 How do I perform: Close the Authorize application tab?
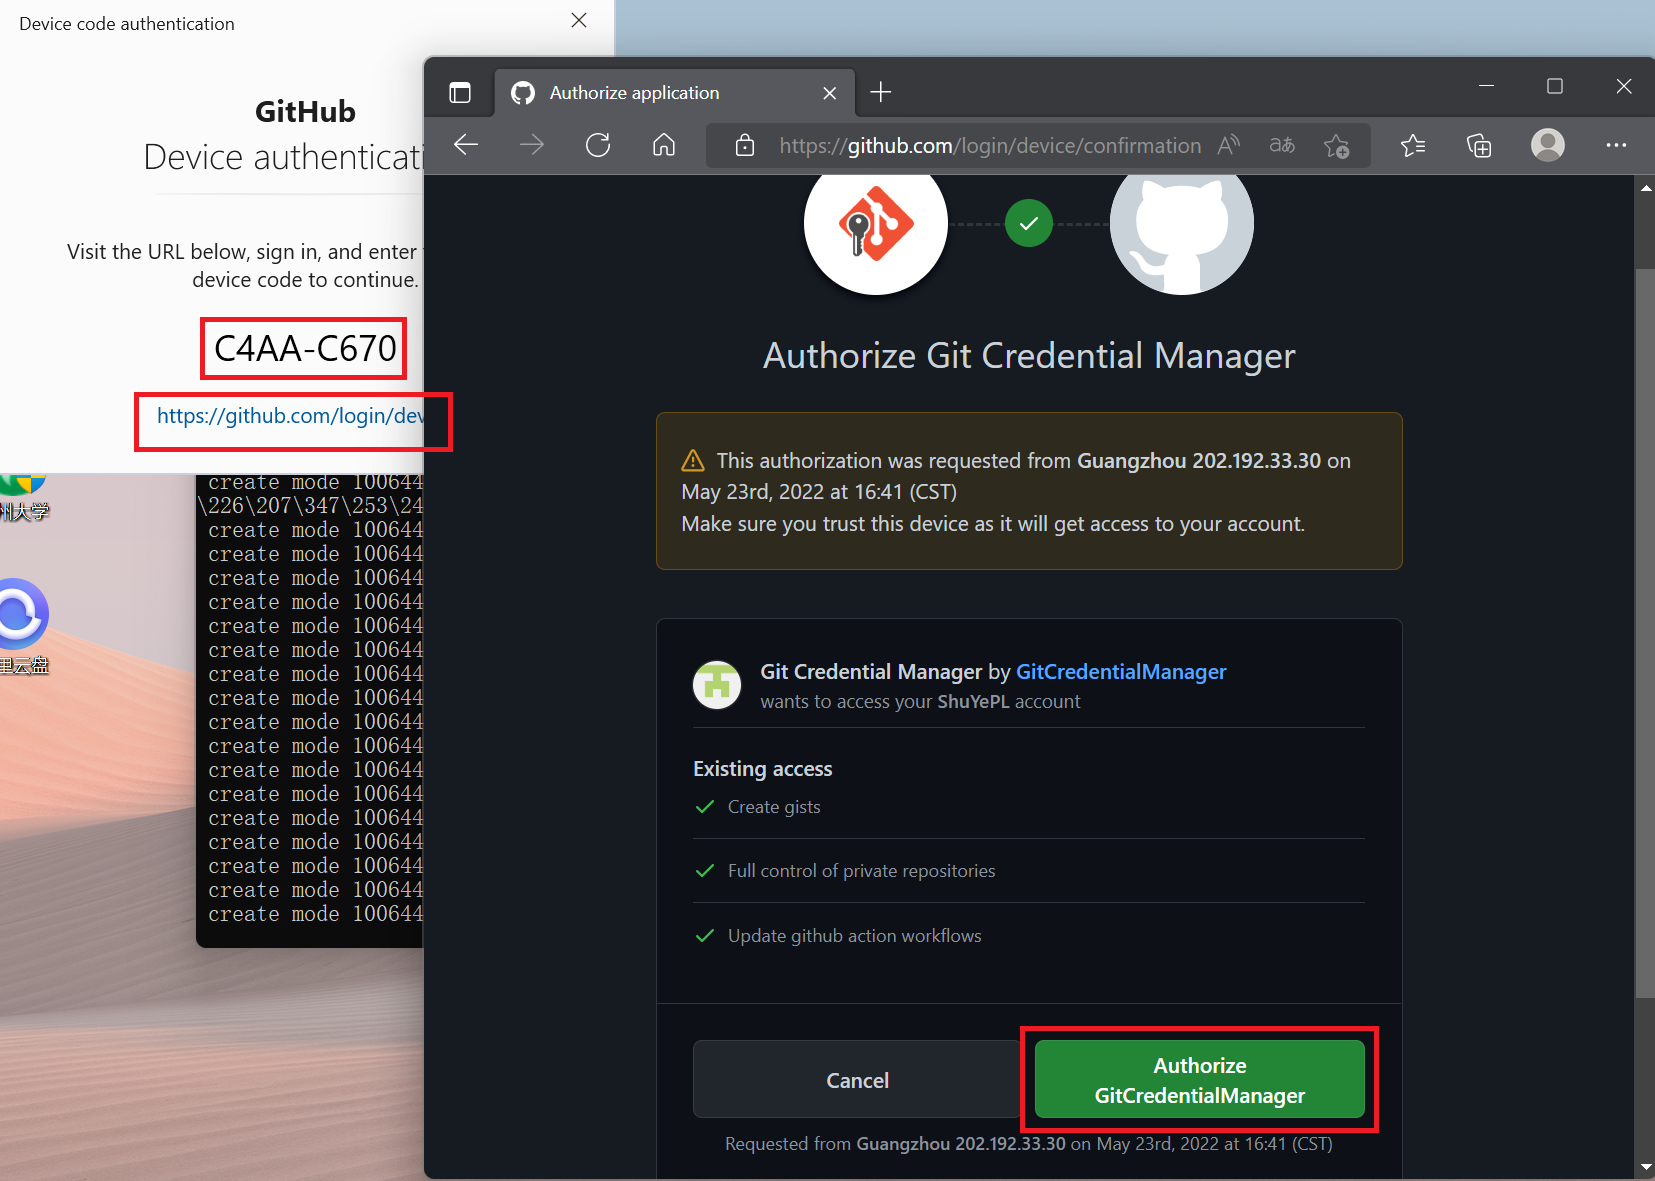pyautogui.click(x=829, y=93)
